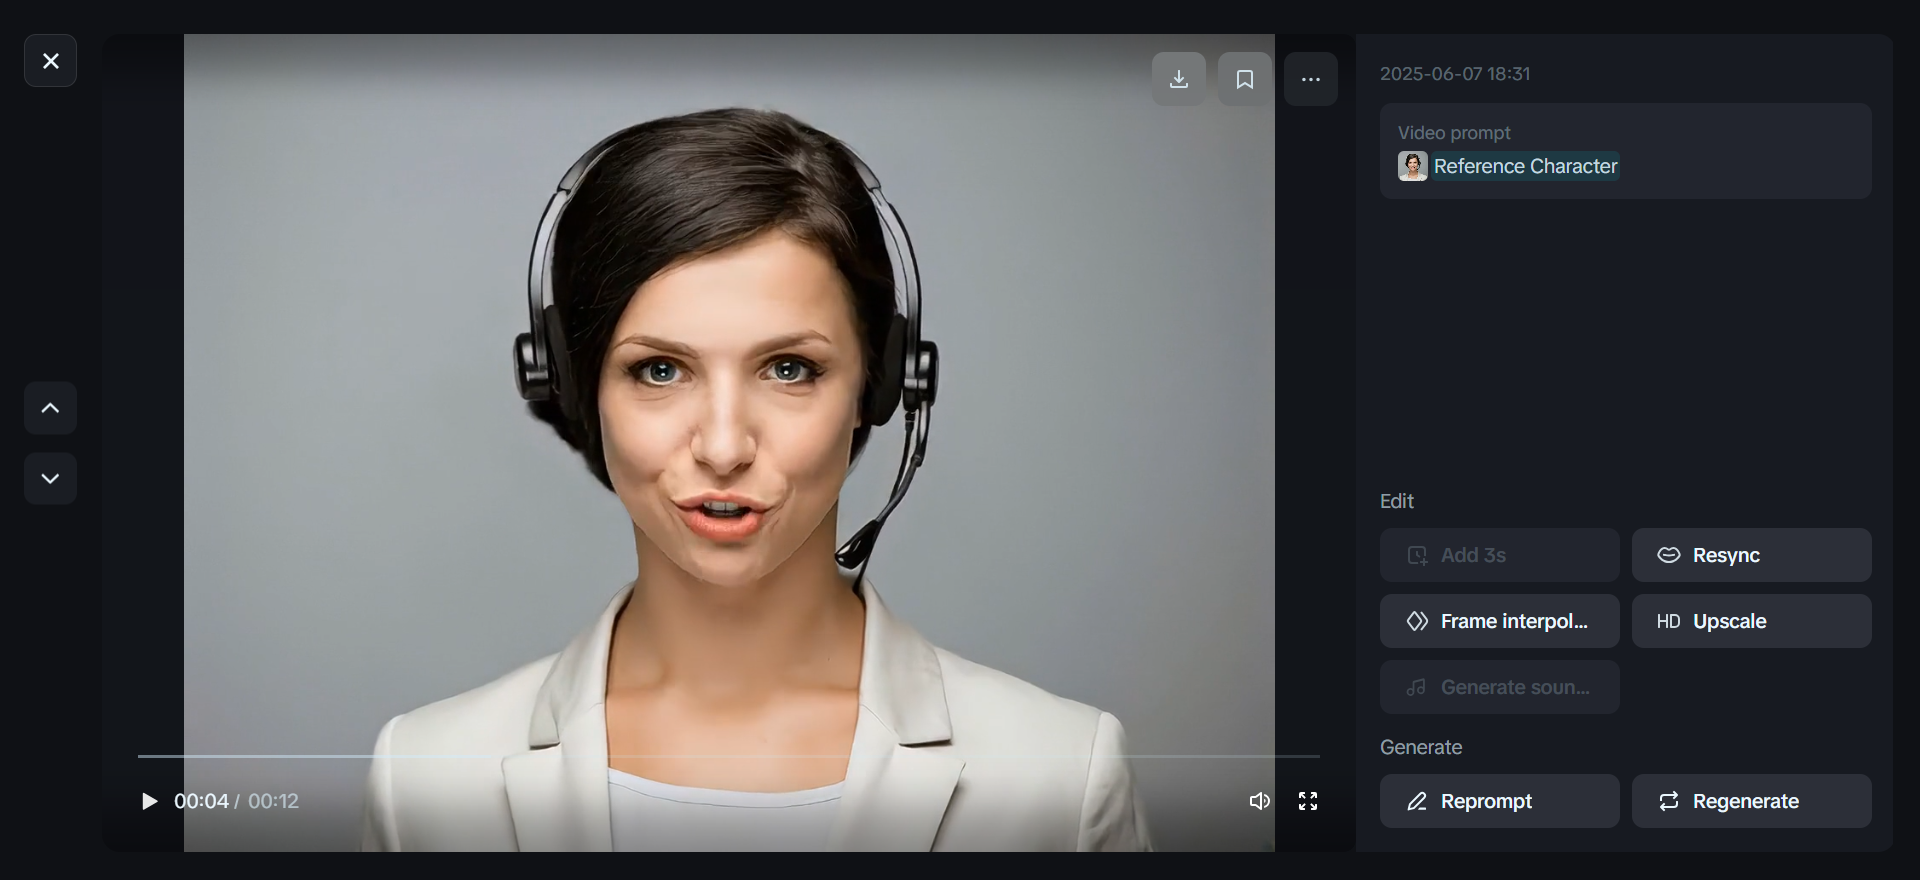Click the date 2025-06-07 18:31
The width and height of the screenshot is (1920, 880).
click(1455, 74)
